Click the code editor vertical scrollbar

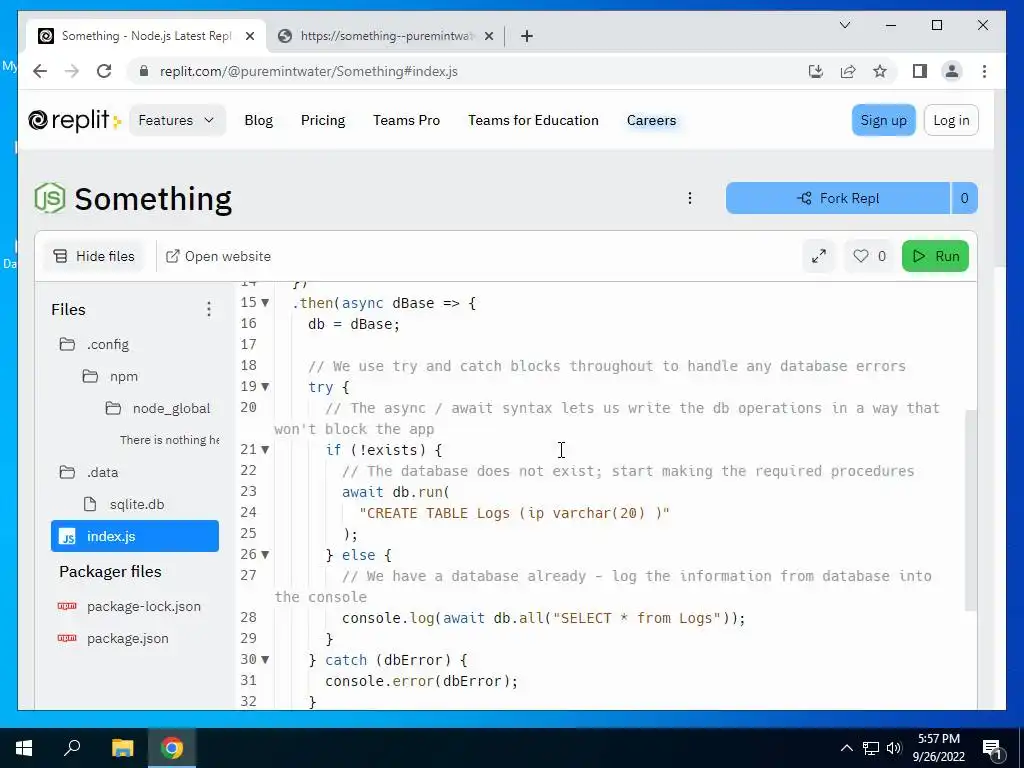click(970, 511)
